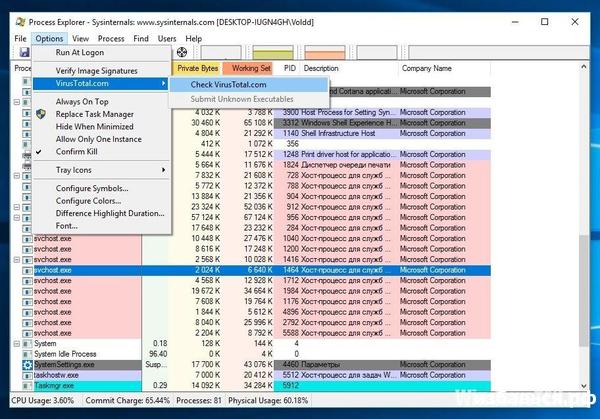The height and width of the screenshot is (419, 600).
Task: Sort by Company Name column header
Action: [x=444, y=68]
